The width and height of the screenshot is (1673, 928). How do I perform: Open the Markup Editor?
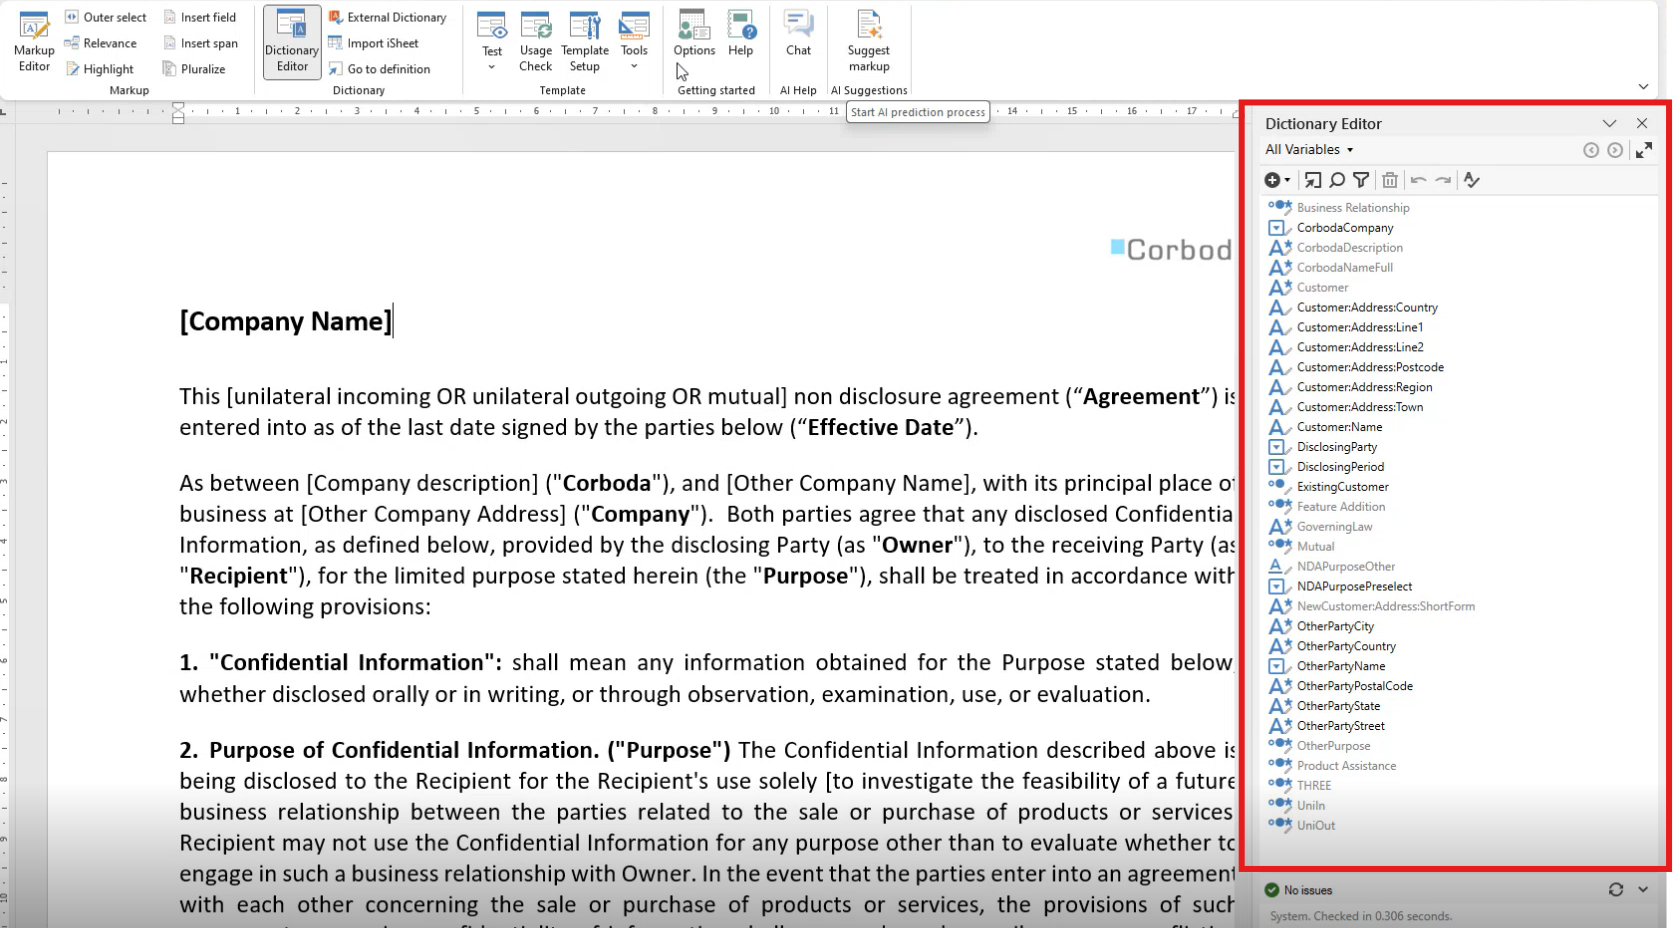click(33, 42)
